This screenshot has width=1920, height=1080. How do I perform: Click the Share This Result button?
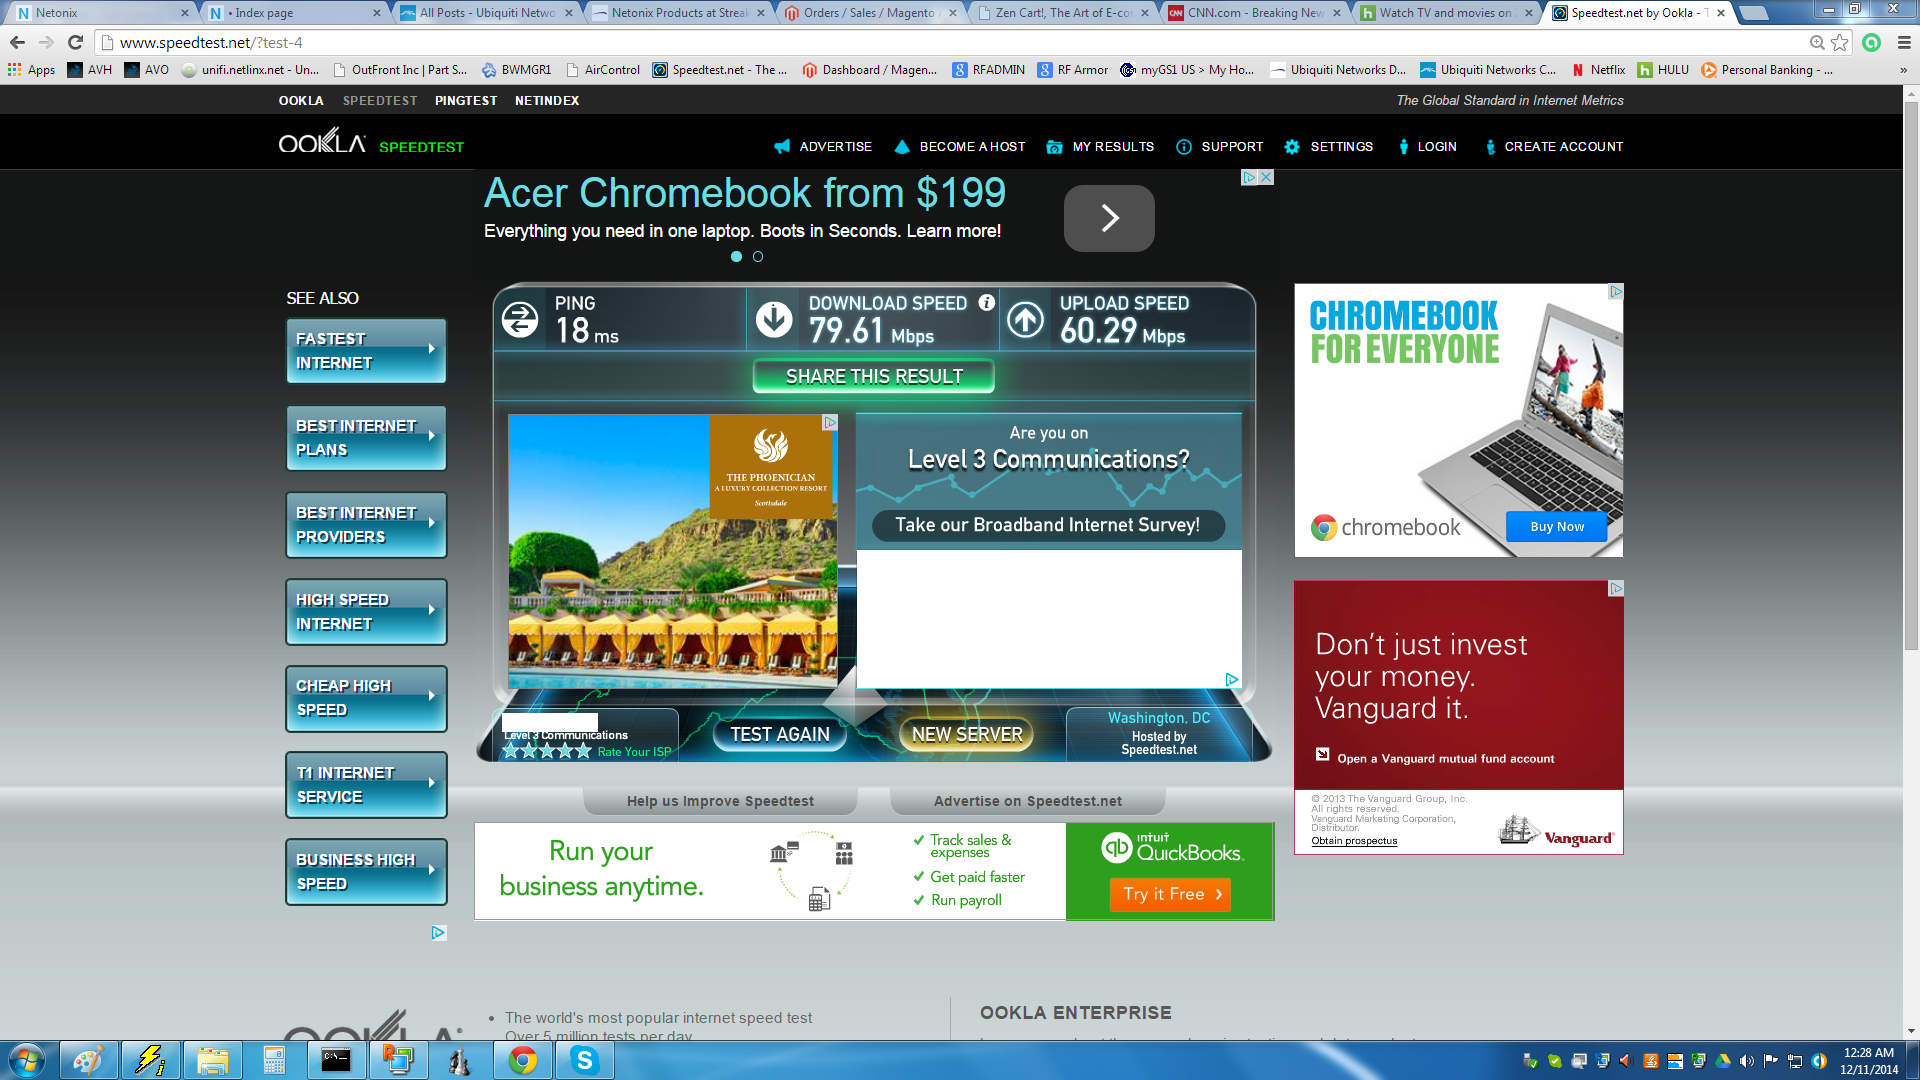pyautogui.click(x=874, y=377)
